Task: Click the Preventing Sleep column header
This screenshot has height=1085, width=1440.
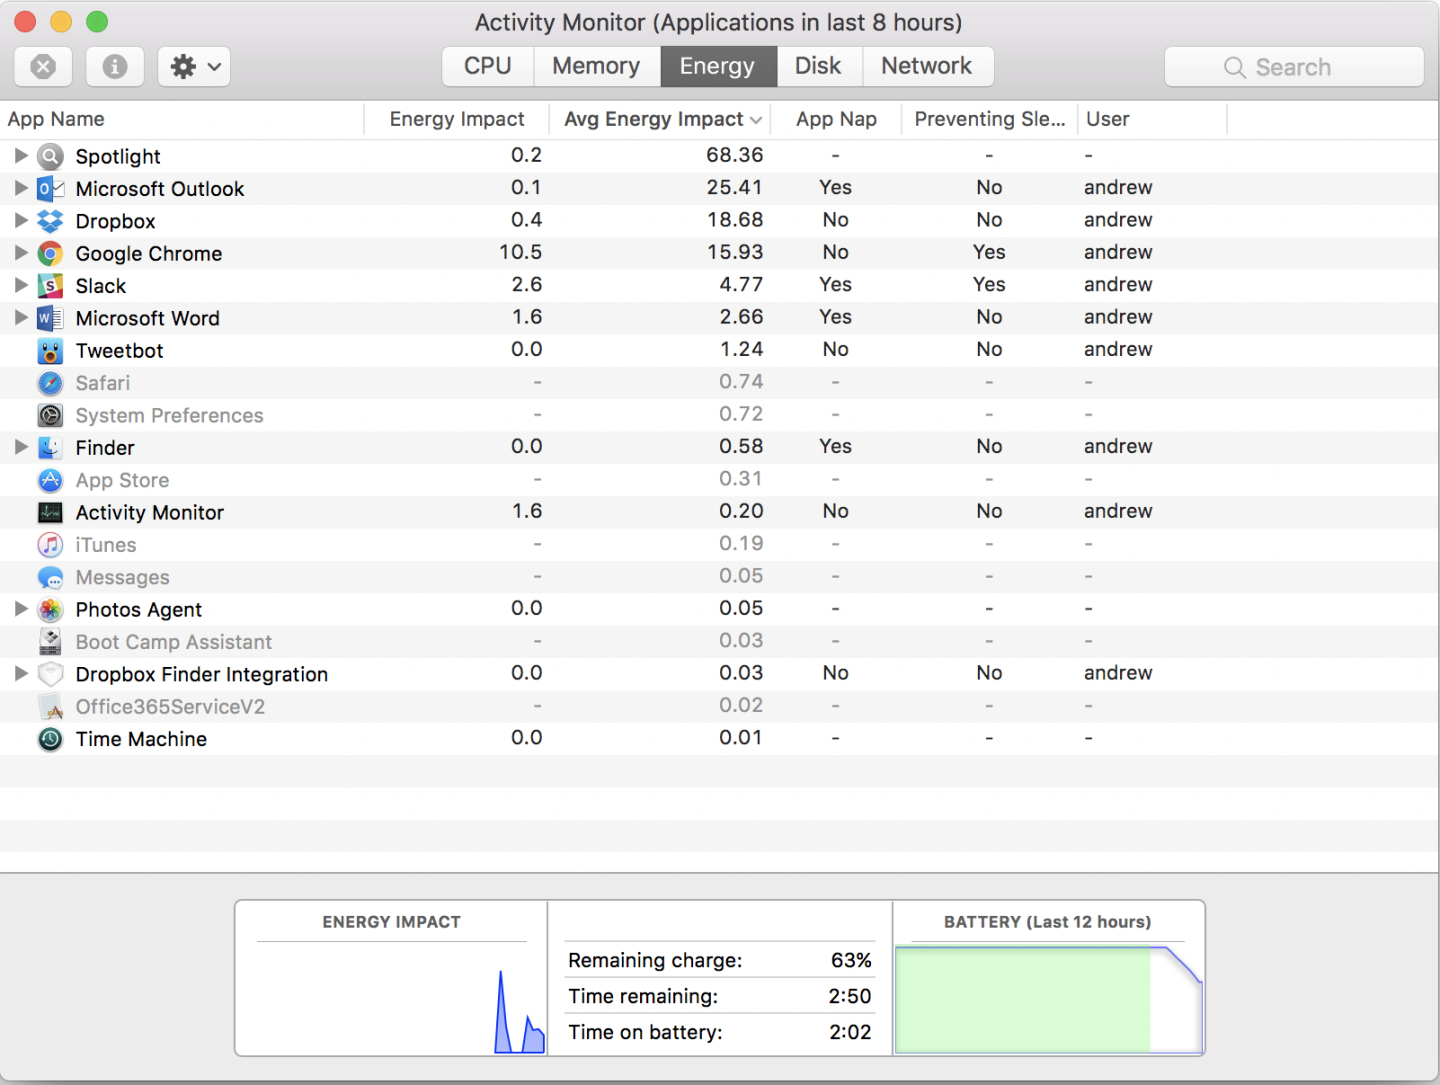Action: [x=988, y=119]
